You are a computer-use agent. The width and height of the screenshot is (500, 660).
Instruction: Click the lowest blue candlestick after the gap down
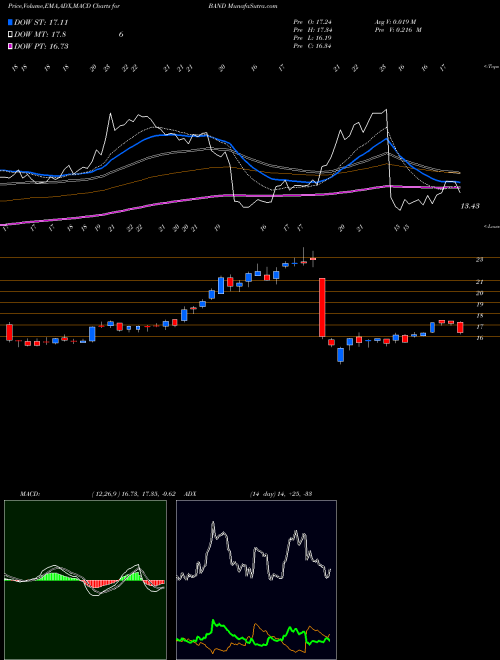pyautogui.click(x=340, y=355)
